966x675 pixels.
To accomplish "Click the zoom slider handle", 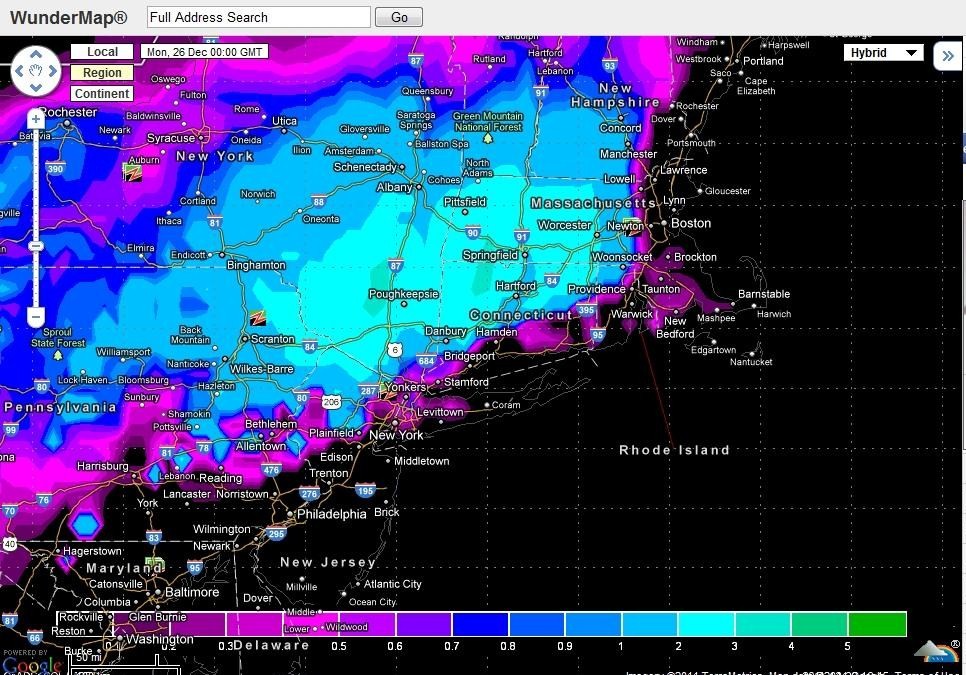I will pos(36,246).
